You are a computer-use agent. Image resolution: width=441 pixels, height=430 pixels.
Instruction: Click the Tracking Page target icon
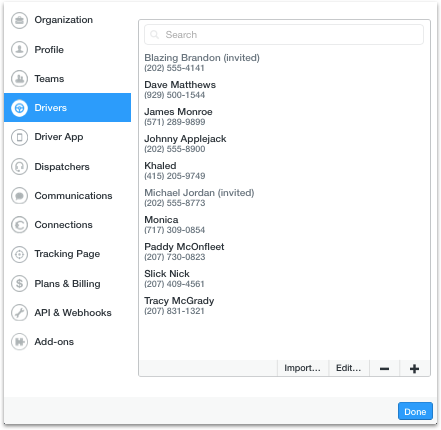coord(19,254)
